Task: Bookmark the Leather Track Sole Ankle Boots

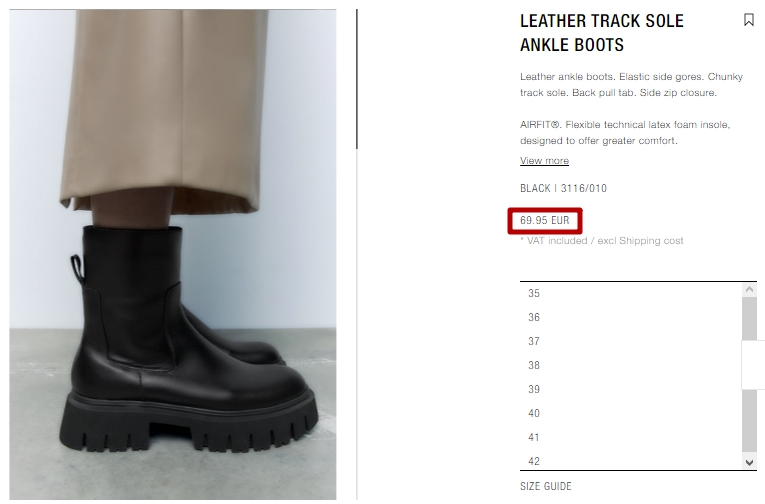Action: 748,20
